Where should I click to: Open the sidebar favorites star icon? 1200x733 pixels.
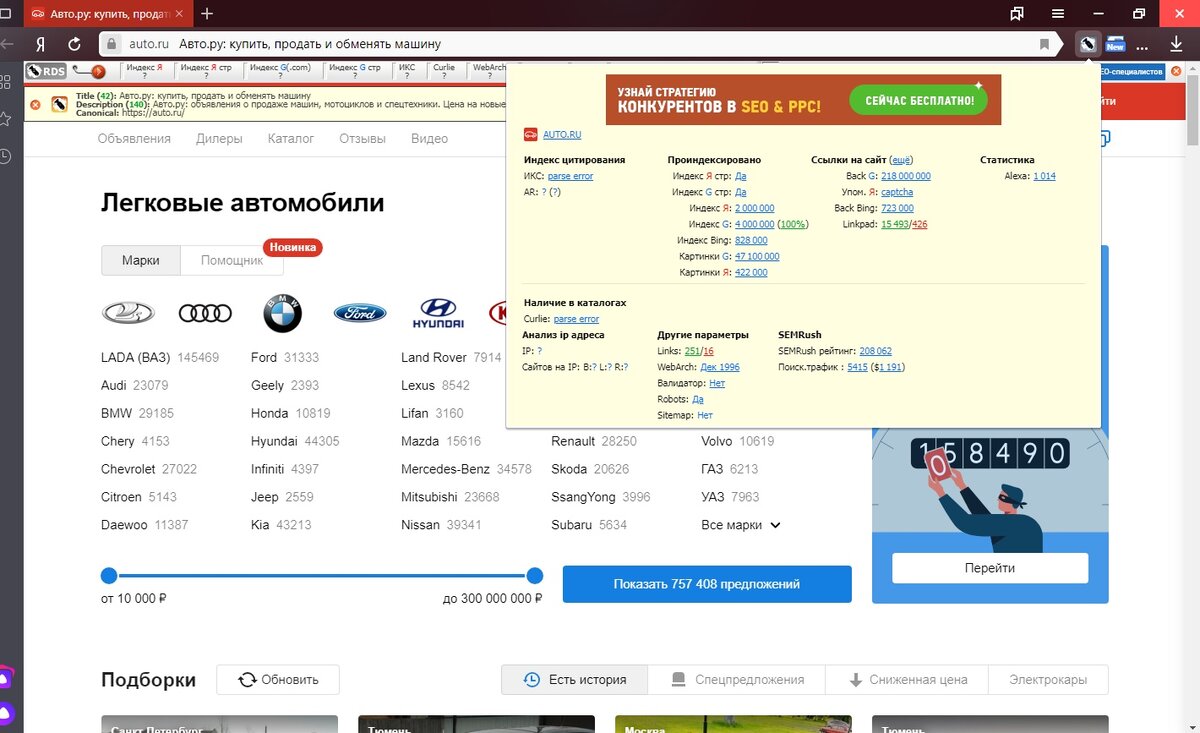[5, 118]
